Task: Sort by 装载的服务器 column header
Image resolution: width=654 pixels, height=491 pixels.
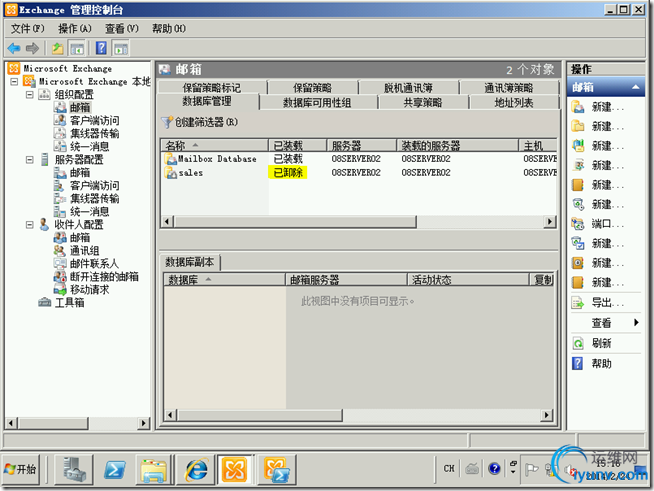Action: coord(457,146)
